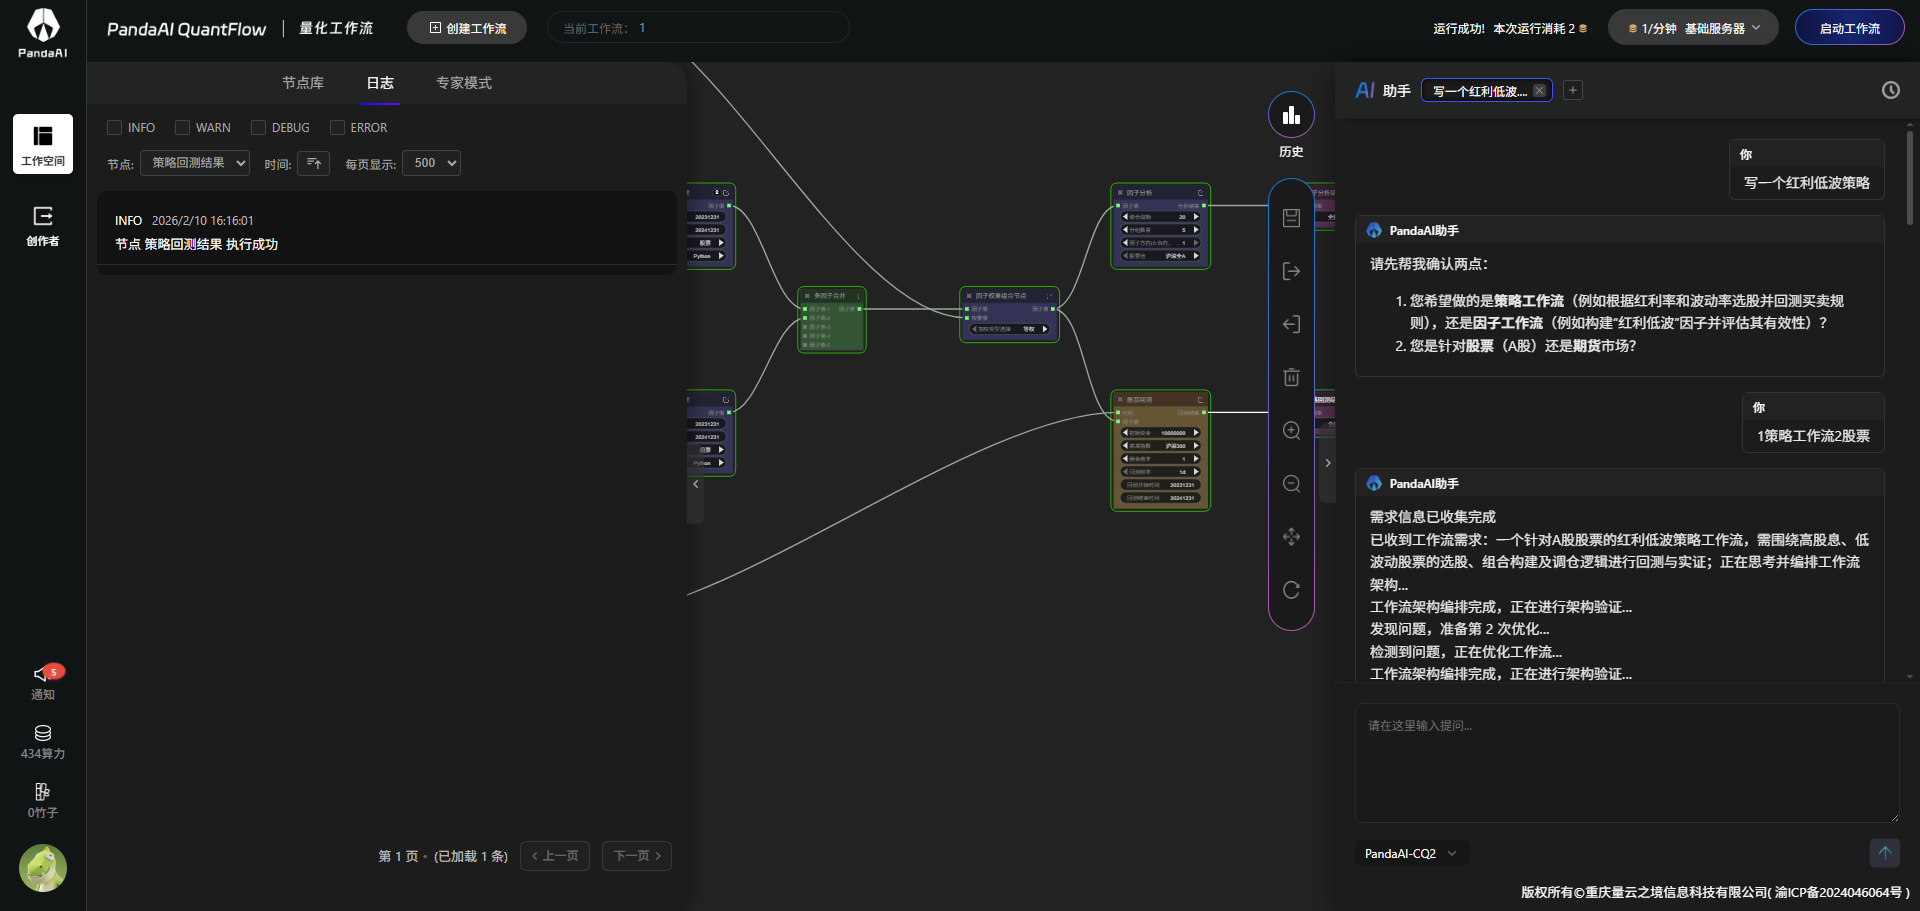Toggle the INFO log filter checkbox

114,128
